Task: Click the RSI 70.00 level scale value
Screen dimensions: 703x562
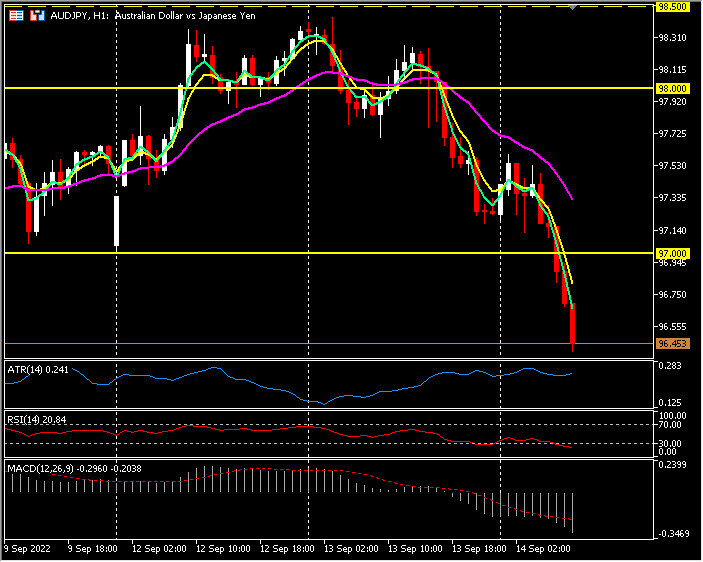Action: point(672,425)
